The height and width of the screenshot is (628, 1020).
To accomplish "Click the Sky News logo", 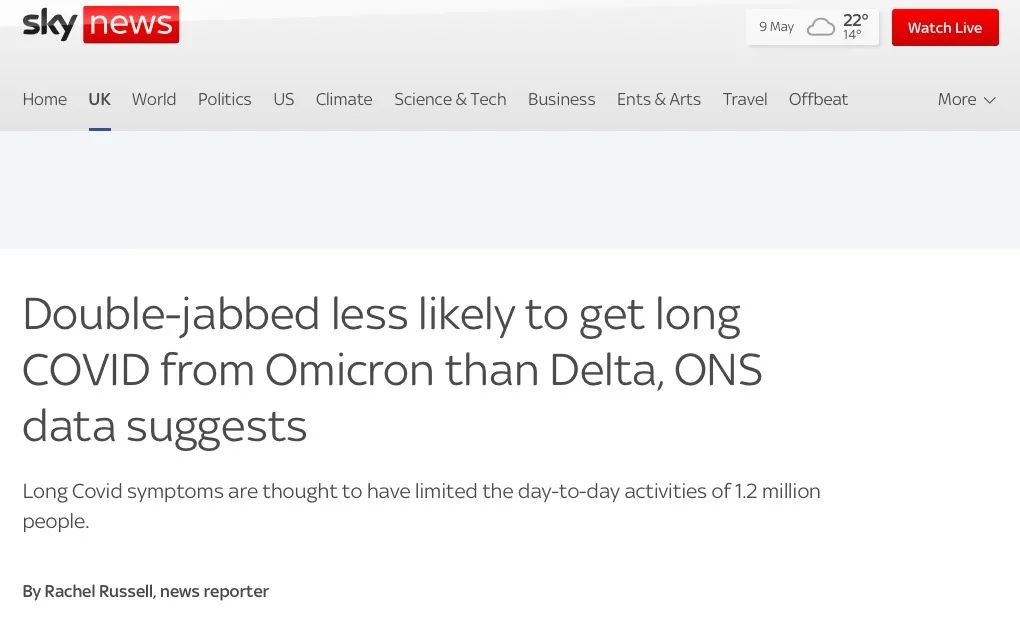I will point(100,25).
